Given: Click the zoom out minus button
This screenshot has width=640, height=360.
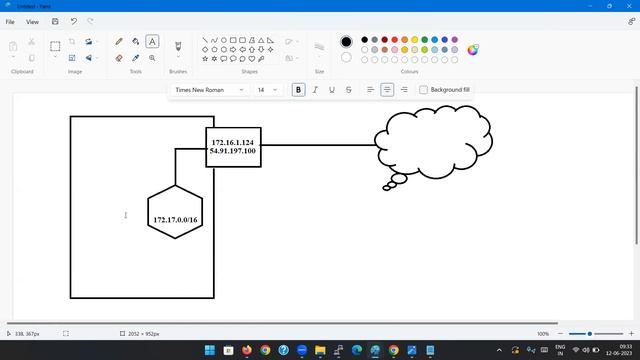Looking at the screenshot, I should tap(560, 334).
